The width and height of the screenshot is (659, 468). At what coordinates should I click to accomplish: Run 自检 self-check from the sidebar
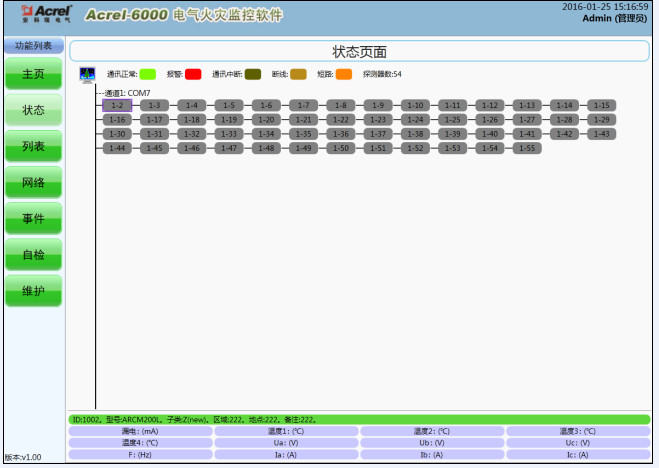pos(34,254)
